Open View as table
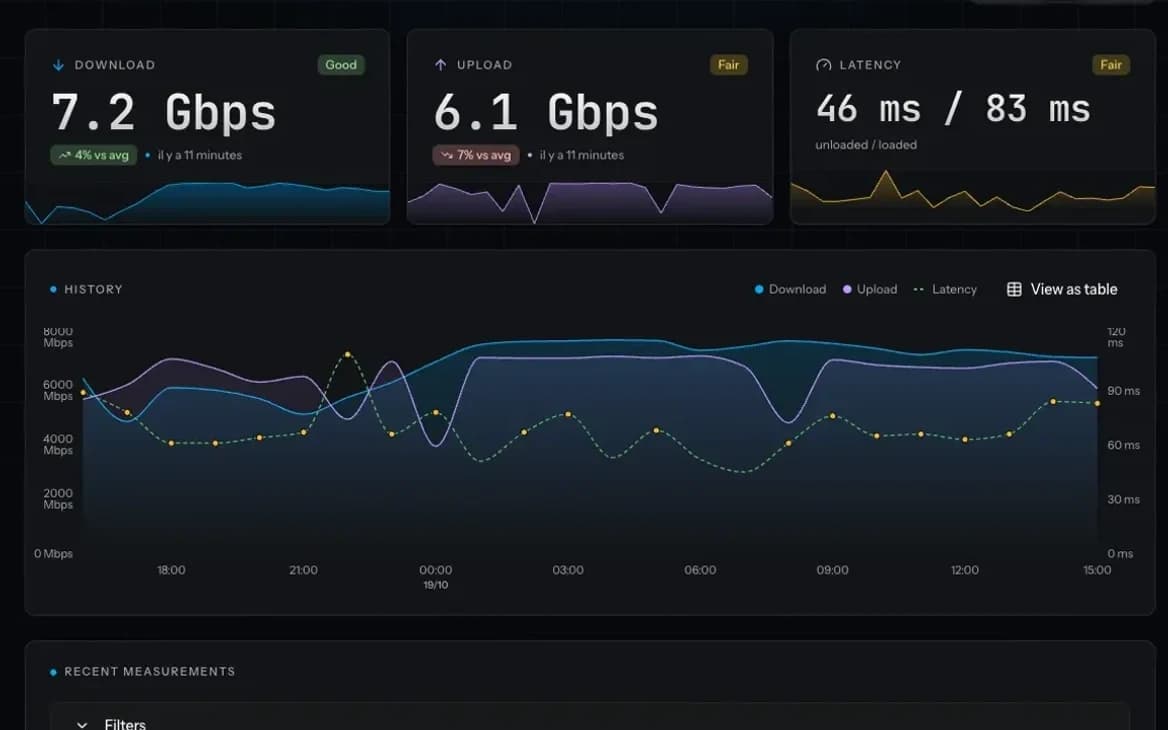The image size is (1168, 730). [1062, 289]
